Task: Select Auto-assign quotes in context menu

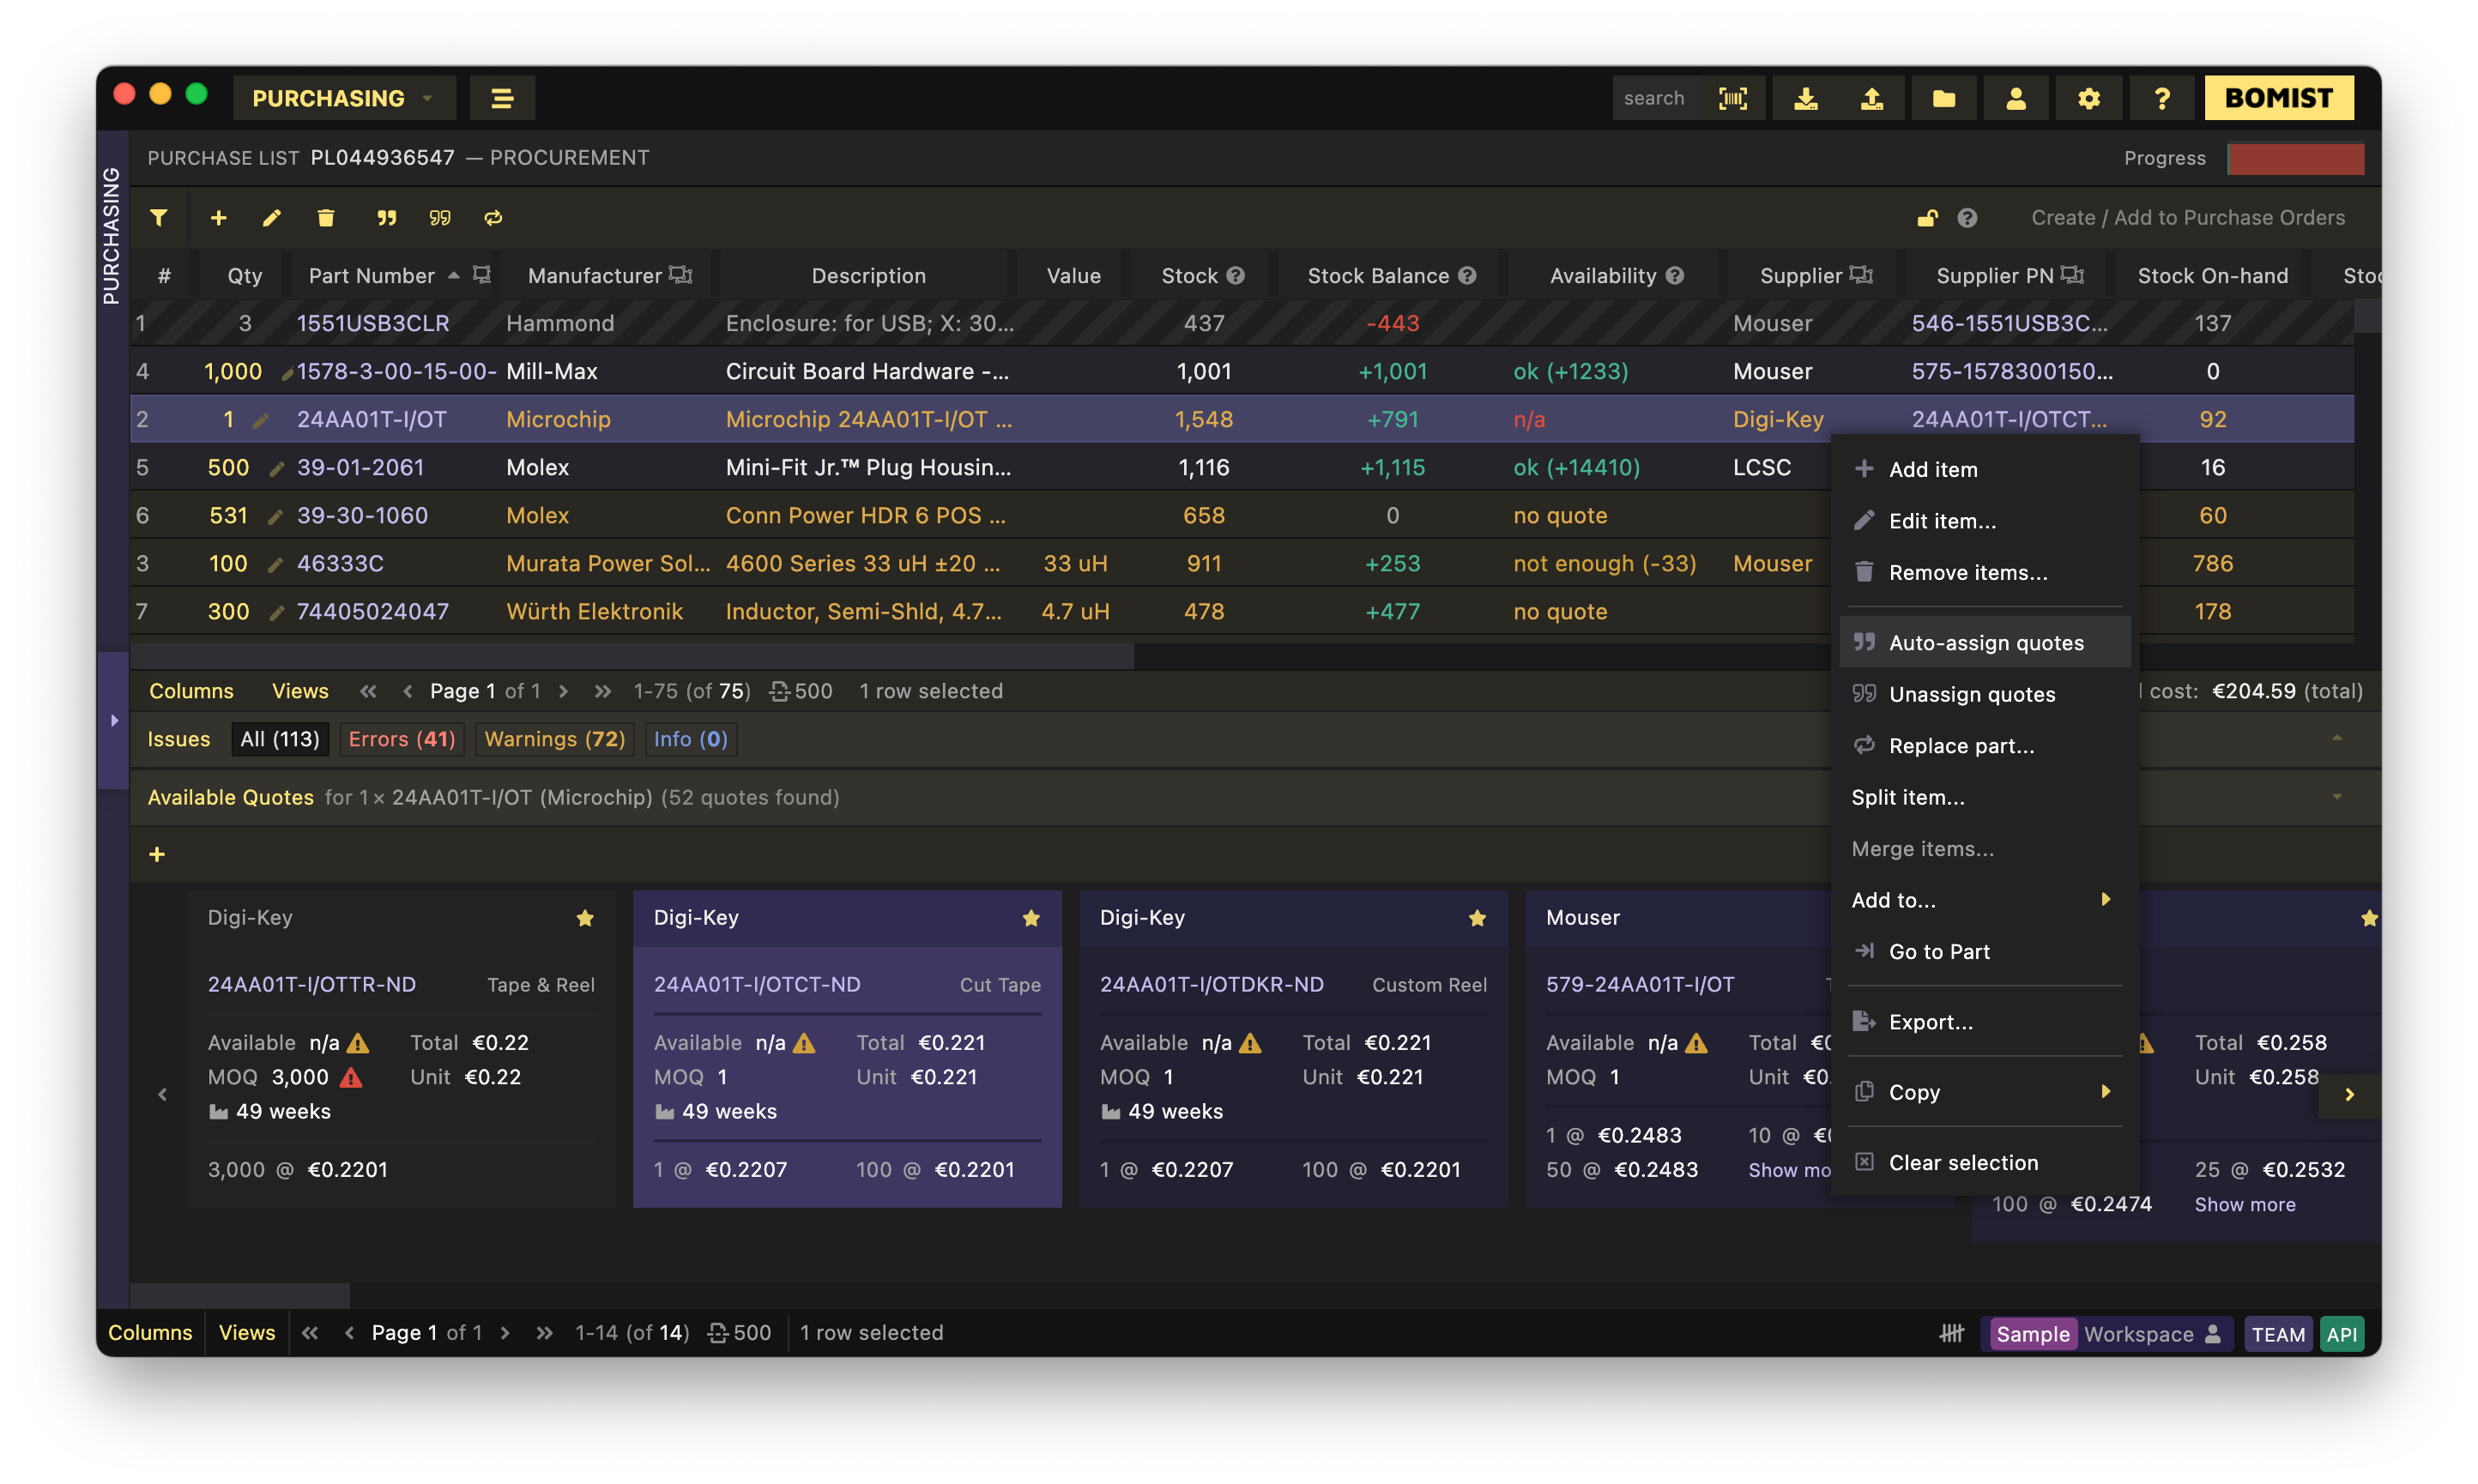Action: 1985,643
